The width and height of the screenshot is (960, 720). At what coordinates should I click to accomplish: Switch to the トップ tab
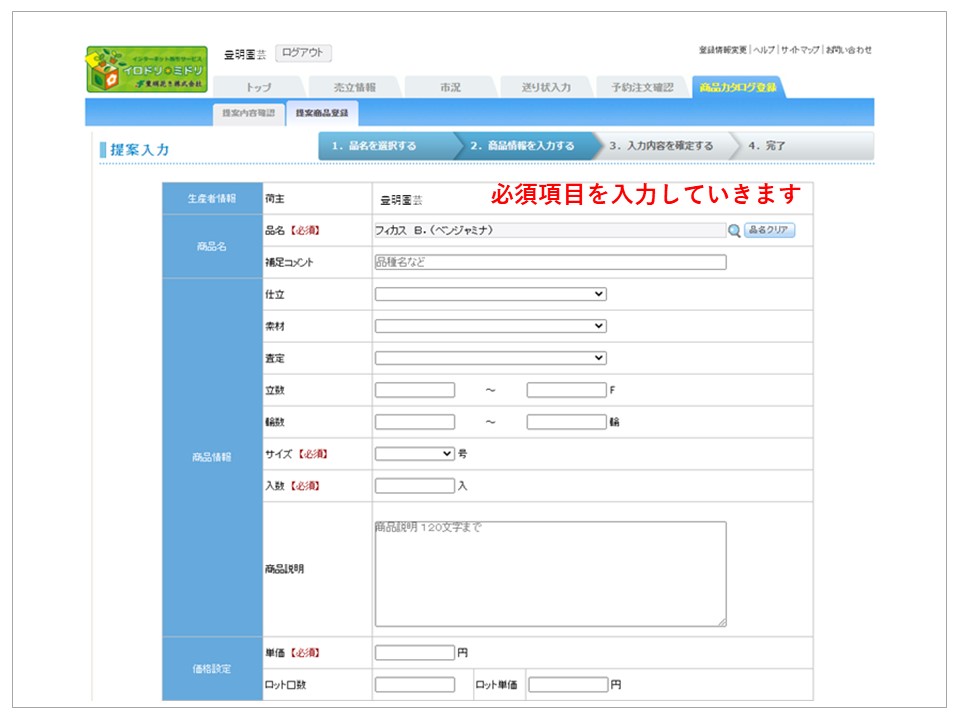[x=258, y=88]
